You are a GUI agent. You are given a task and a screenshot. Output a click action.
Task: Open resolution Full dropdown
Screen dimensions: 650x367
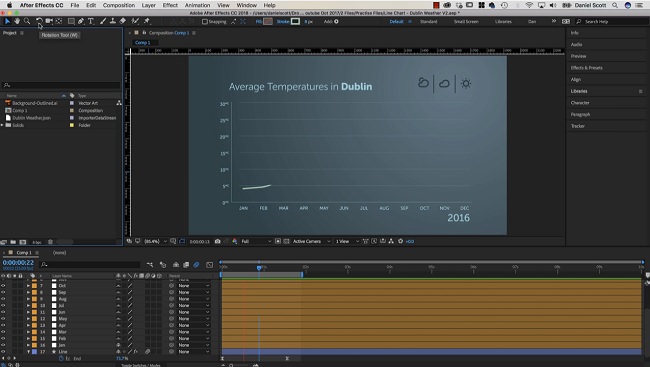pos(256,241)
